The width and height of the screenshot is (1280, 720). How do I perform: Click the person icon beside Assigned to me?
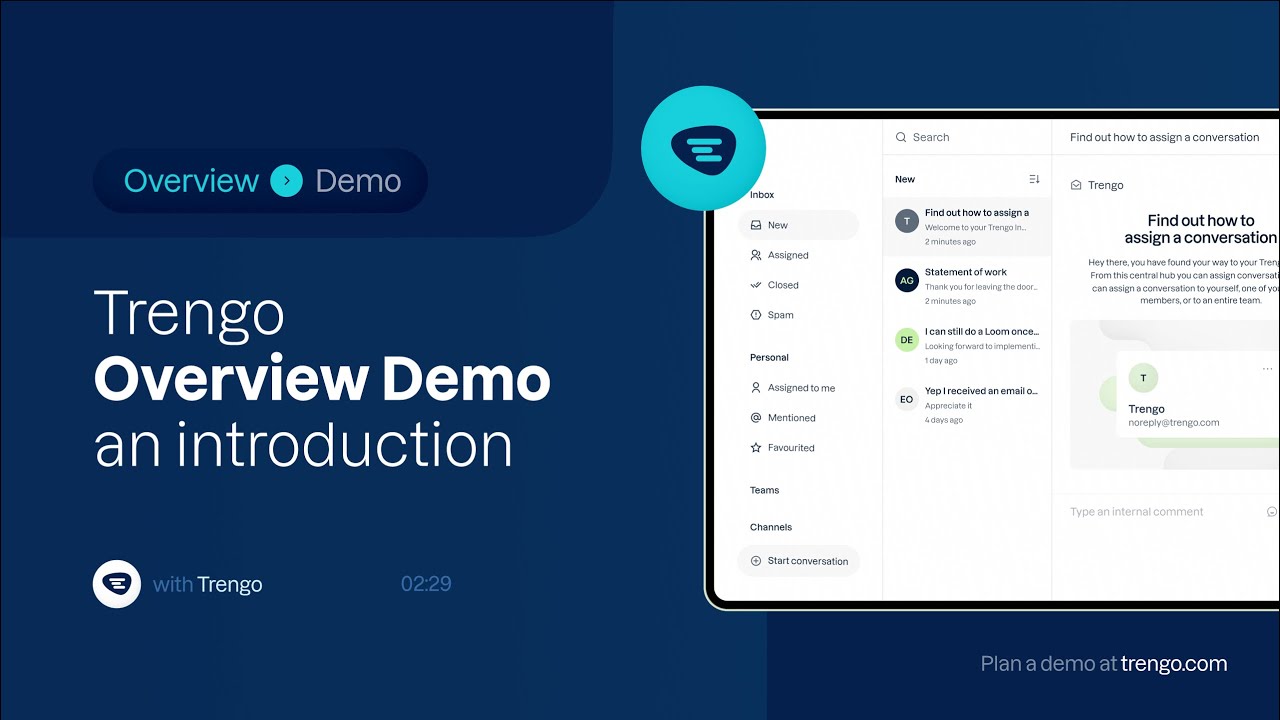(x=756, y=388)
